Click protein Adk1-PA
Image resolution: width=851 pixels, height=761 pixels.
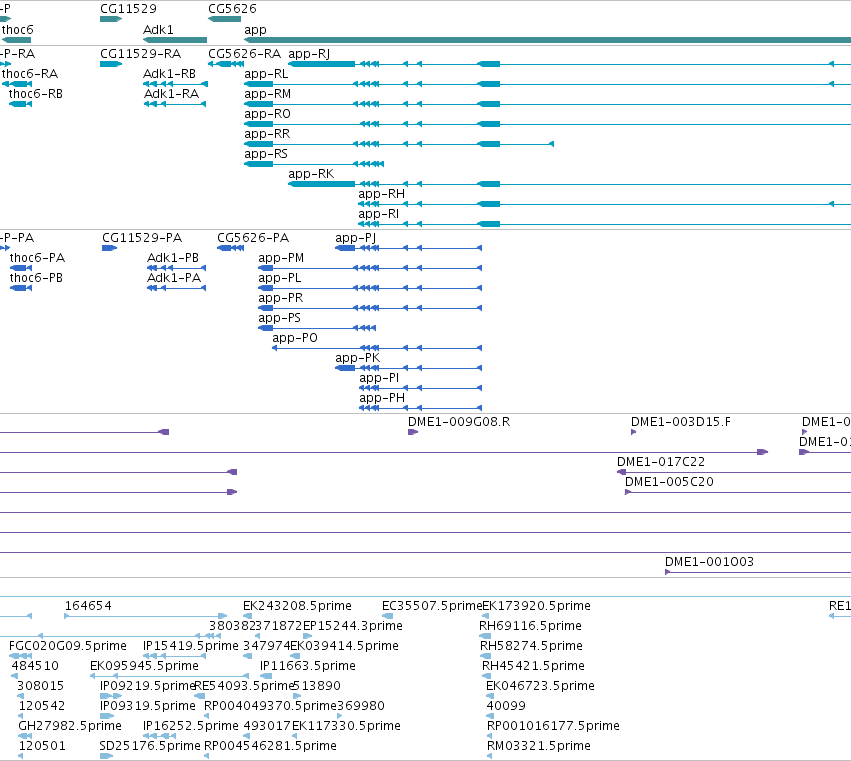(174, 278)
